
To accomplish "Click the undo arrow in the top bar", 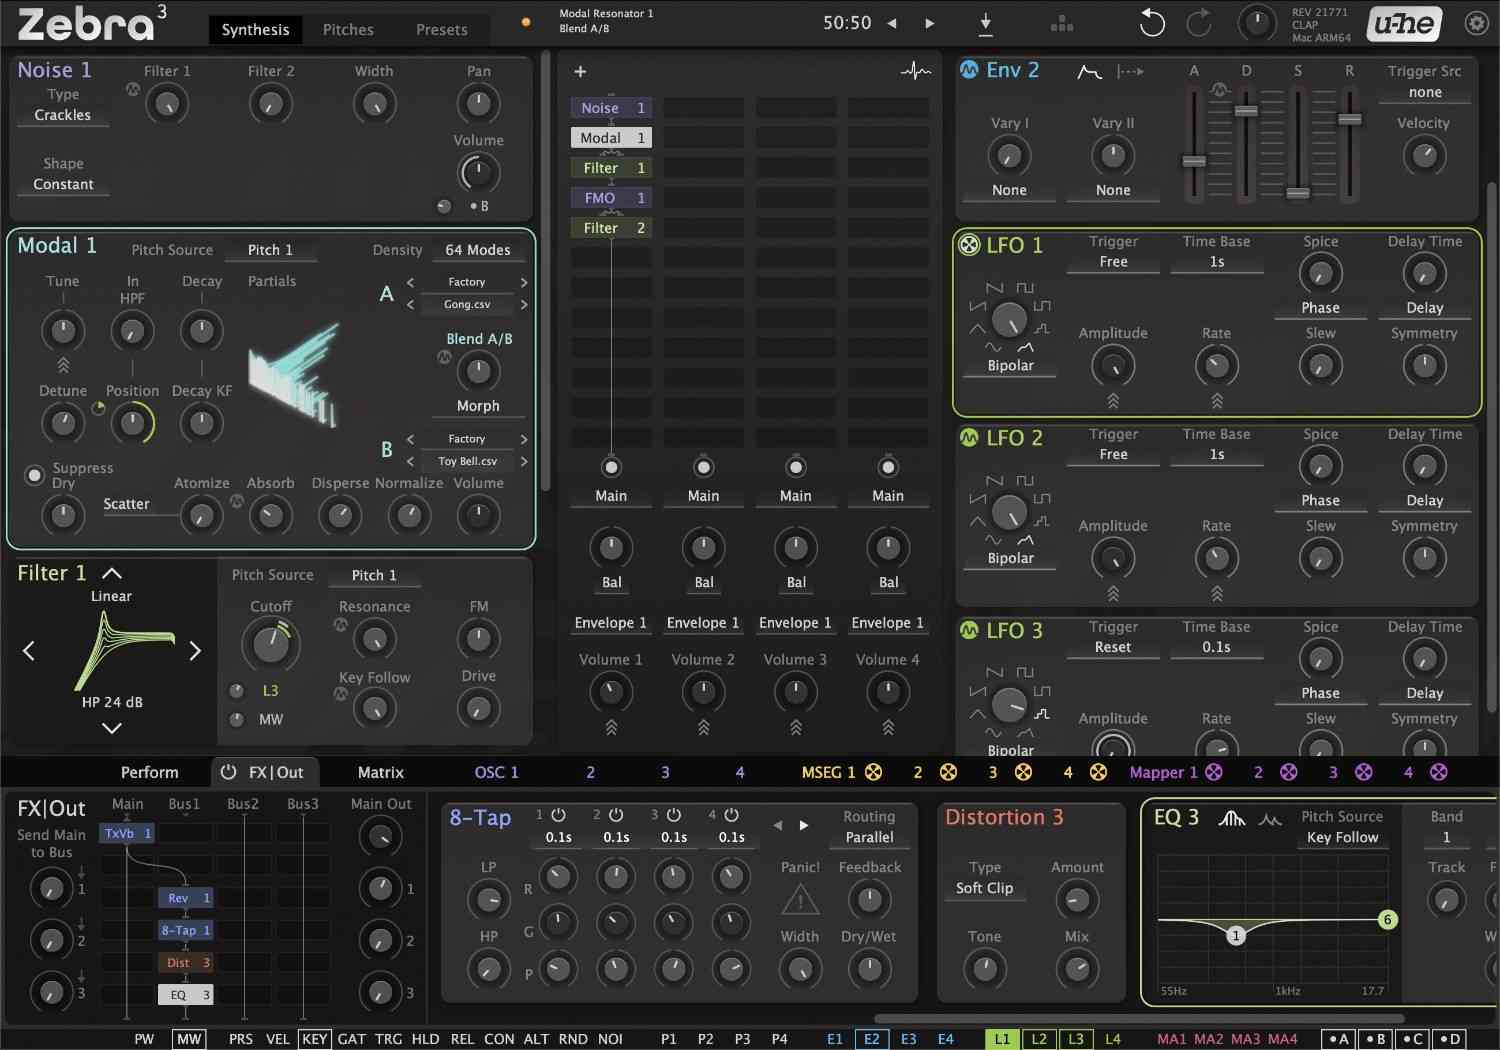I will (1151, 23).
